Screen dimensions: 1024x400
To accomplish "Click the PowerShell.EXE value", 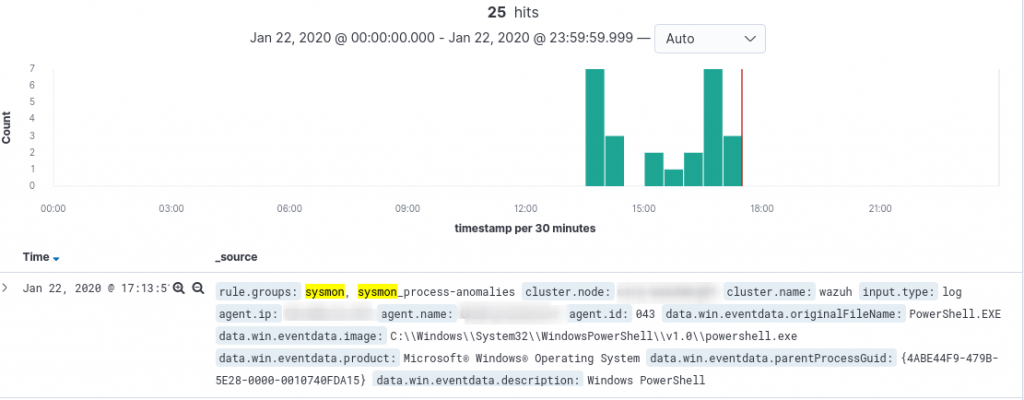I will click(x=955, y=314).
